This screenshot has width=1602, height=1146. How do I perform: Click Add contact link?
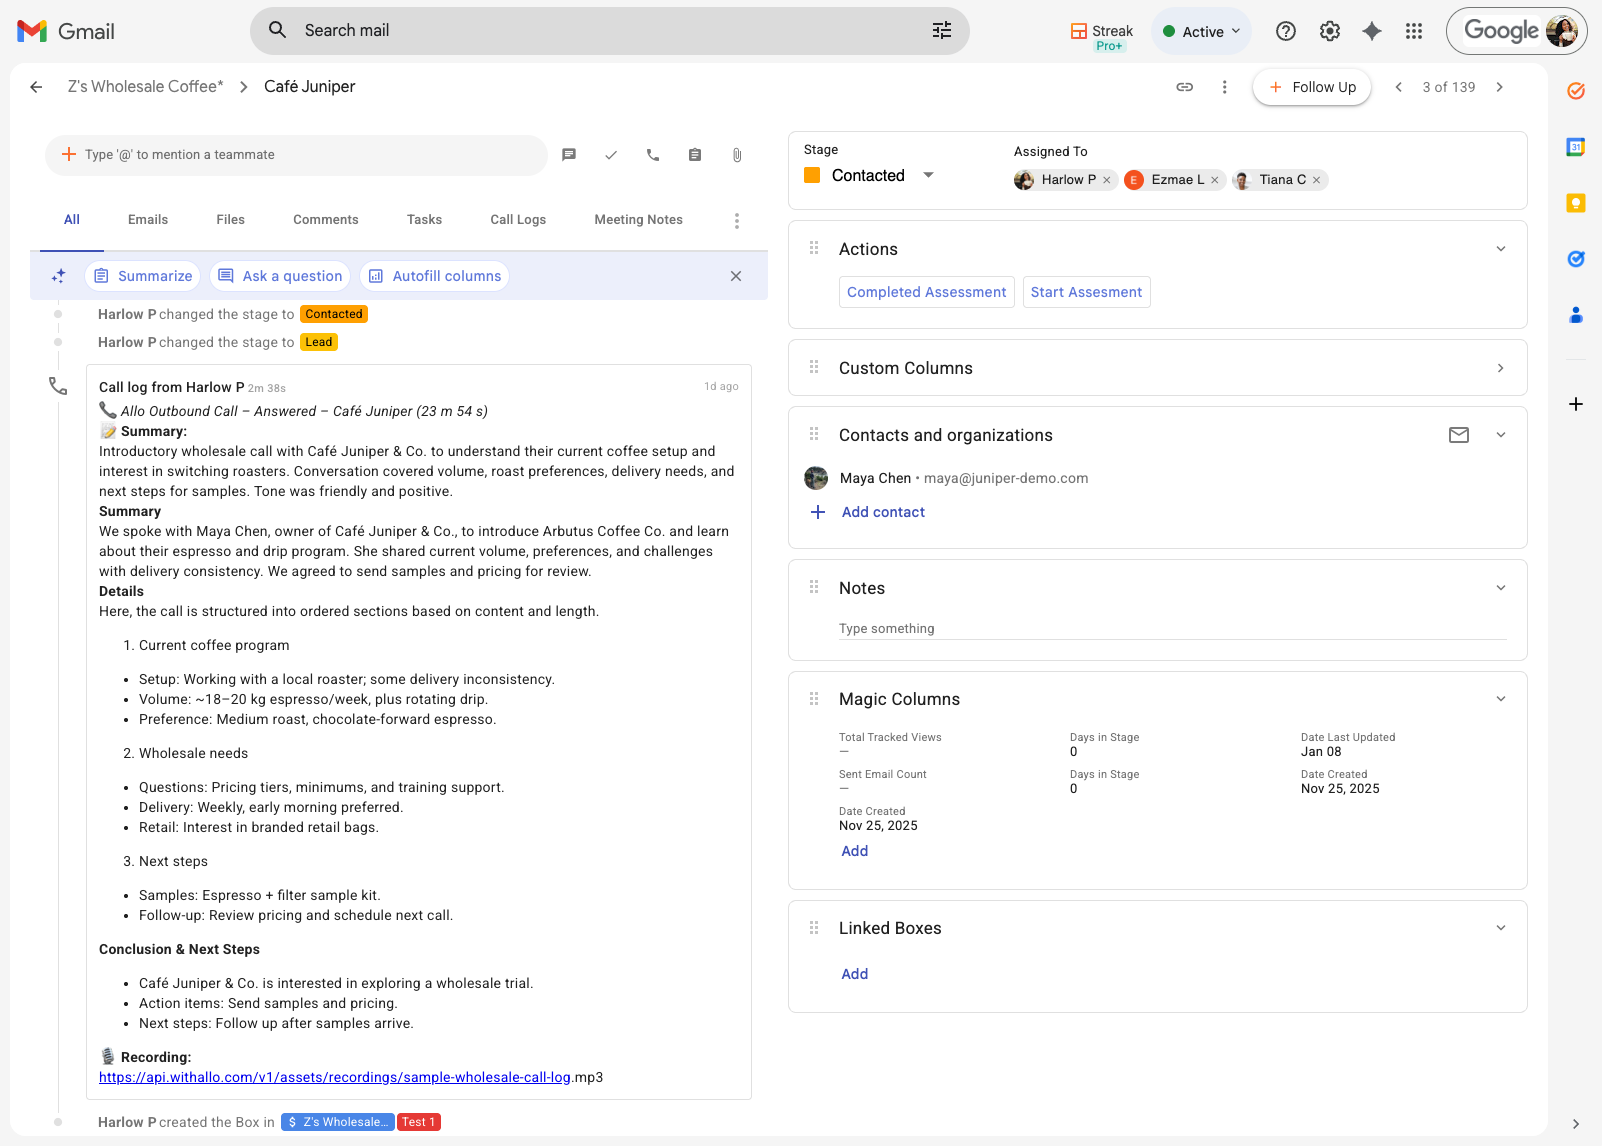(x=883, y=512)
